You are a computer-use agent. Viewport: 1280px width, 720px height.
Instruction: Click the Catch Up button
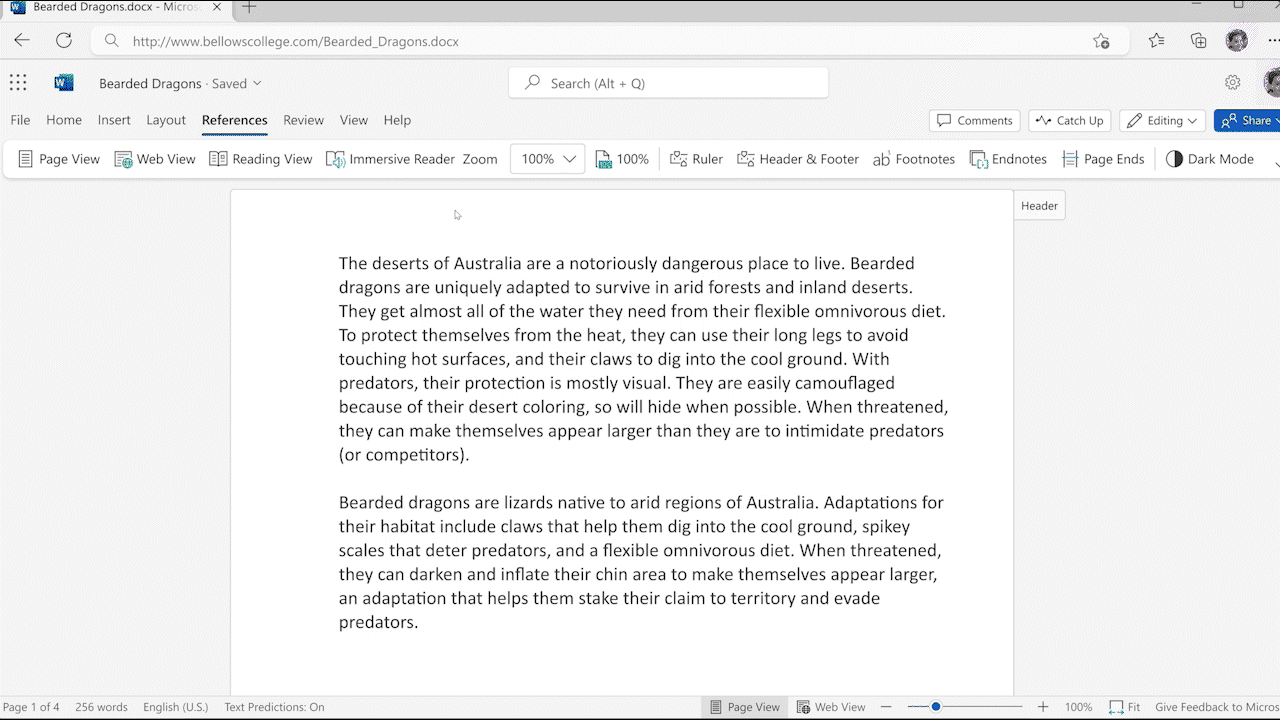(x=1069, y=121)
